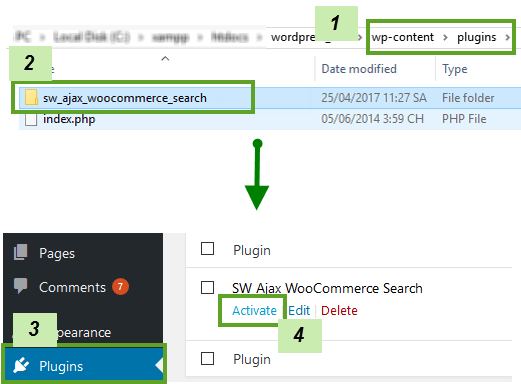The height and width of the screenshot is (384, 521).
Task: Click the Comments speech bubble icon
Action: tap(20, 286)
